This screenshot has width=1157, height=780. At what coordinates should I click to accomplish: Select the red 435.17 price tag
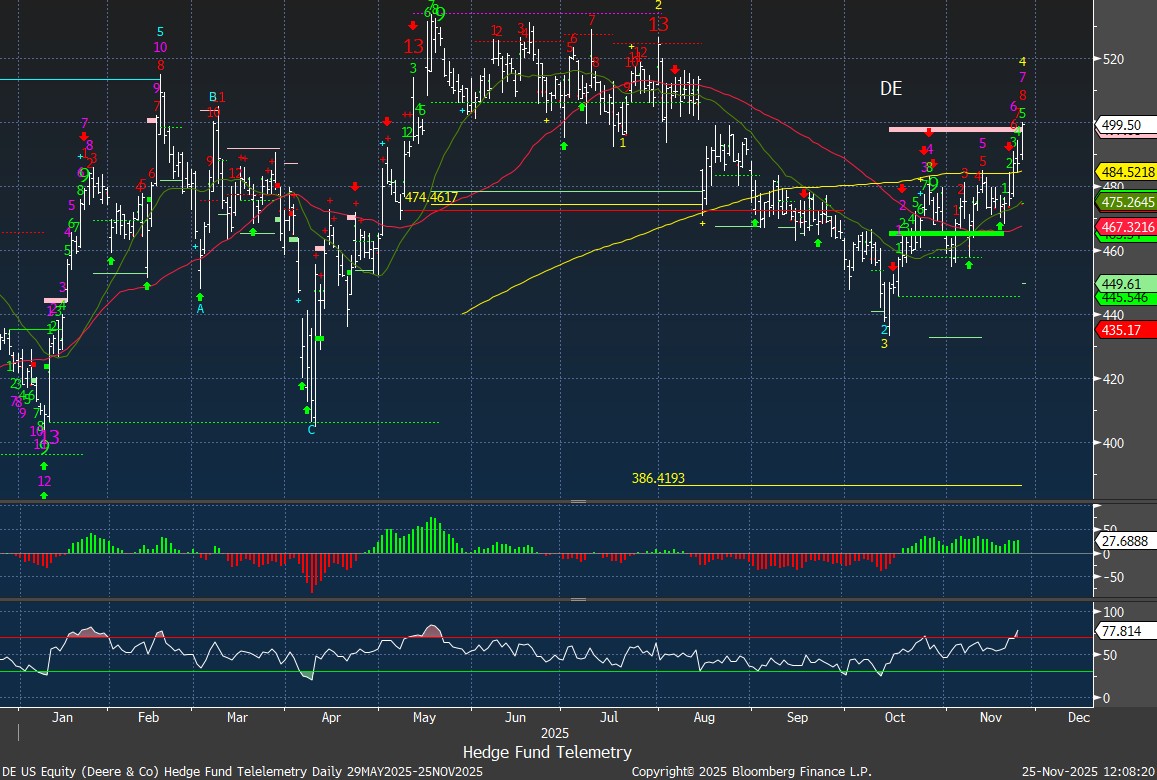point(1119,329)
